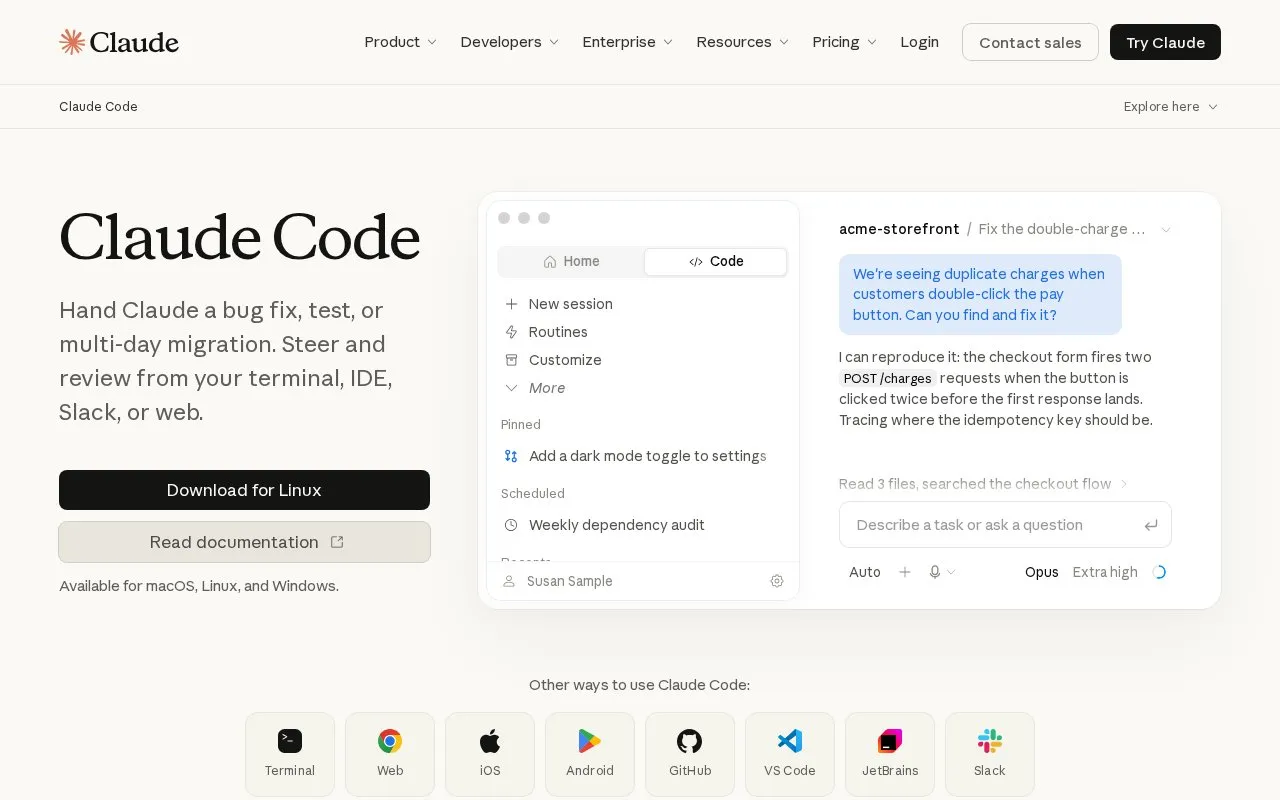The image size is (1280, 800).
Task: Click the clock icon beside Weekly dependency audit
Action: point(511,525)
